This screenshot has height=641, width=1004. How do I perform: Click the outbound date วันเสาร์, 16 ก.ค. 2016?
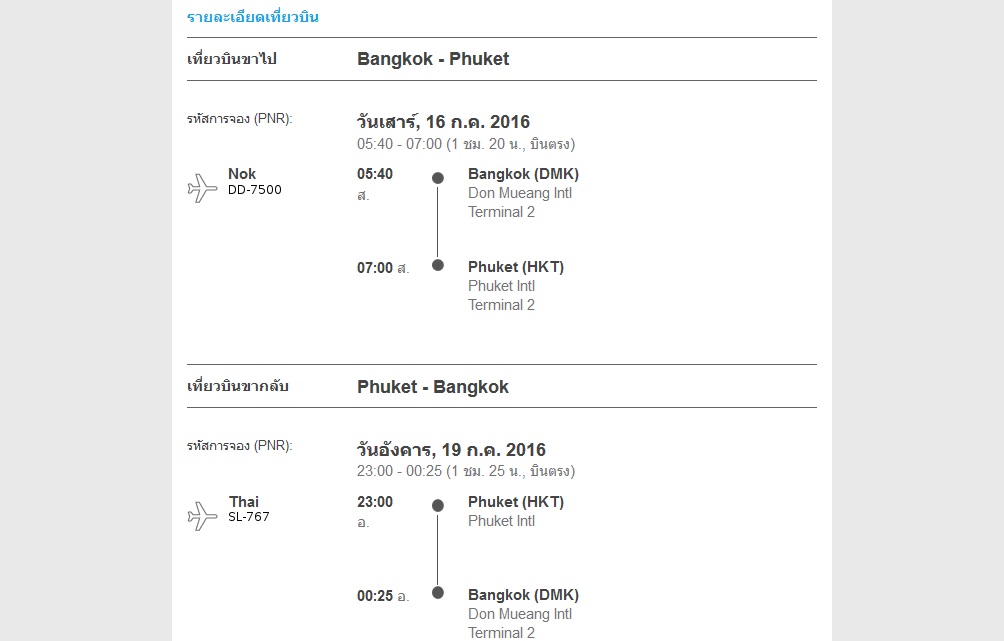click(x=443, y=123)
